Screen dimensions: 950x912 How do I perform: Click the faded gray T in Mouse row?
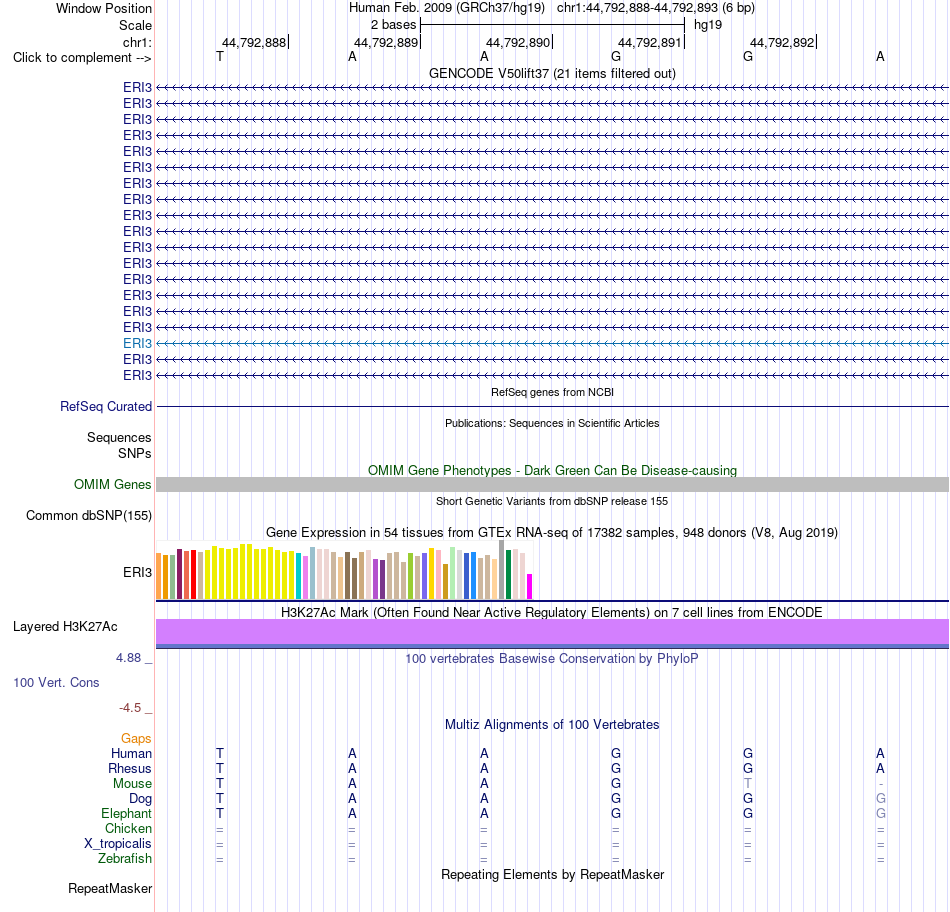[x=748, y=784]
